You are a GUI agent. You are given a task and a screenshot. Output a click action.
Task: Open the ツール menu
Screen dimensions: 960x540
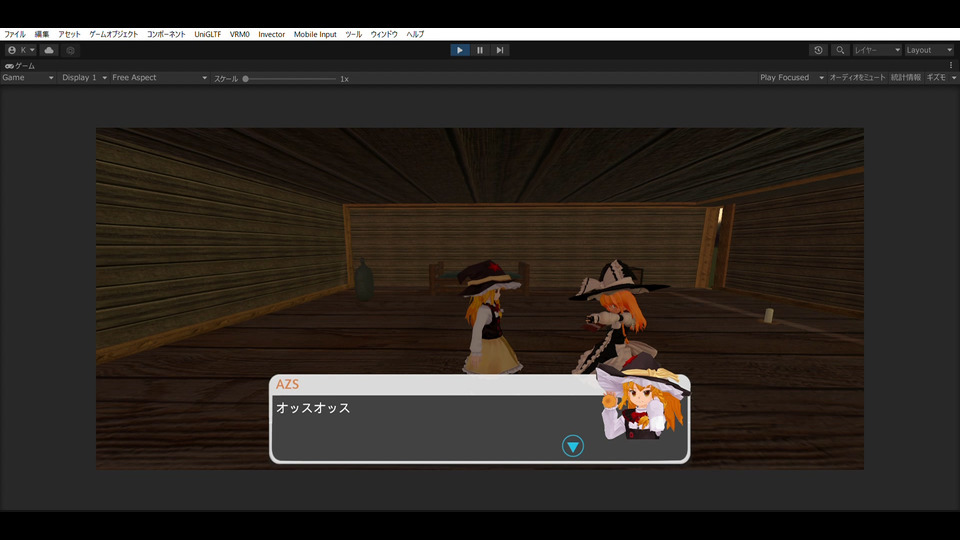pyautogui.click(x=353, y=34)
